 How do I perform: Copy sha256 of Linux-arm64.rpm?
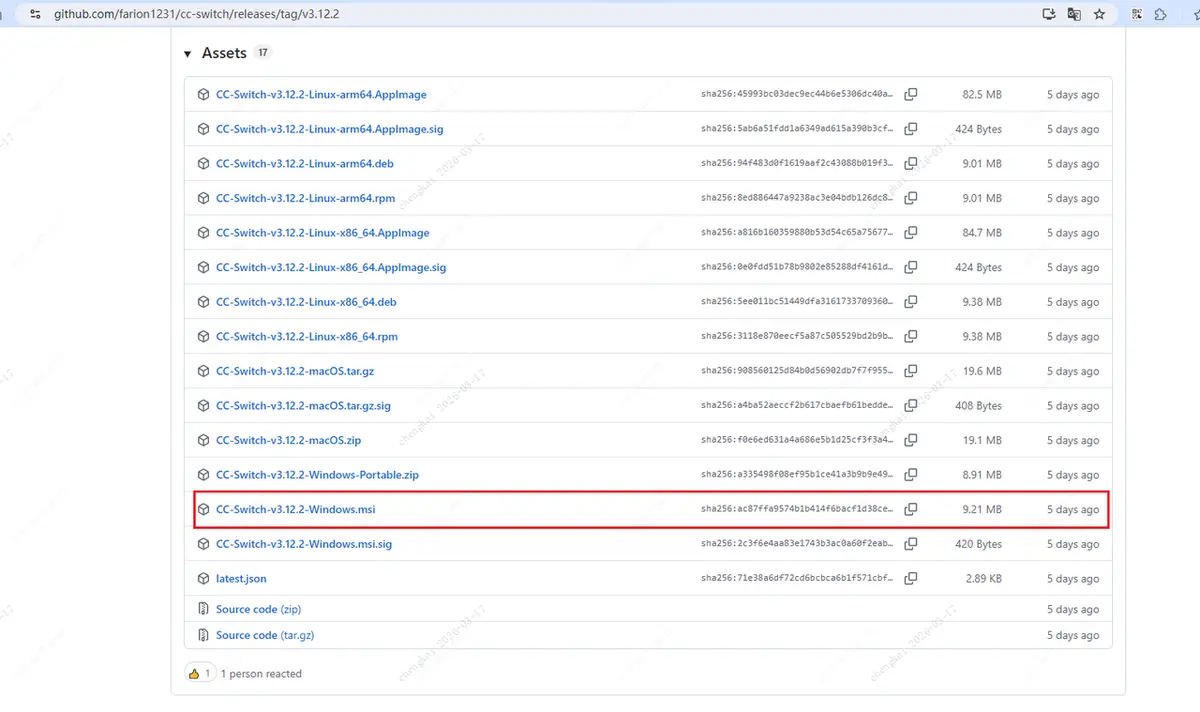pos(911,198)
